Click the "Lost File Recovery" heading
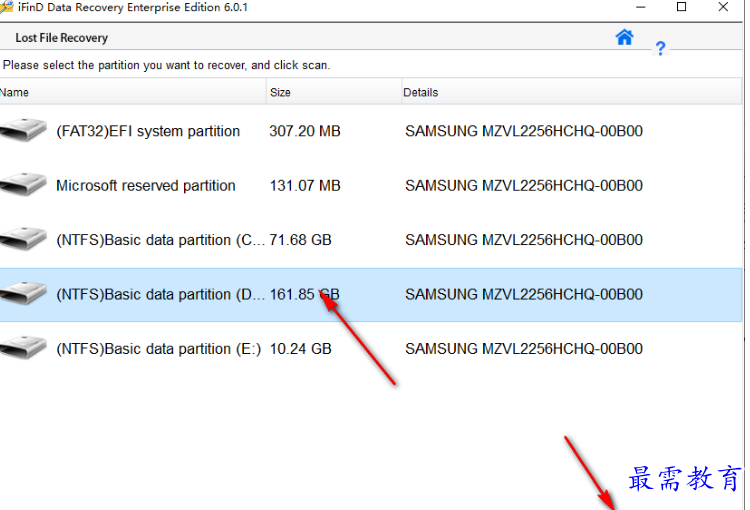 [x=61, y=38]
